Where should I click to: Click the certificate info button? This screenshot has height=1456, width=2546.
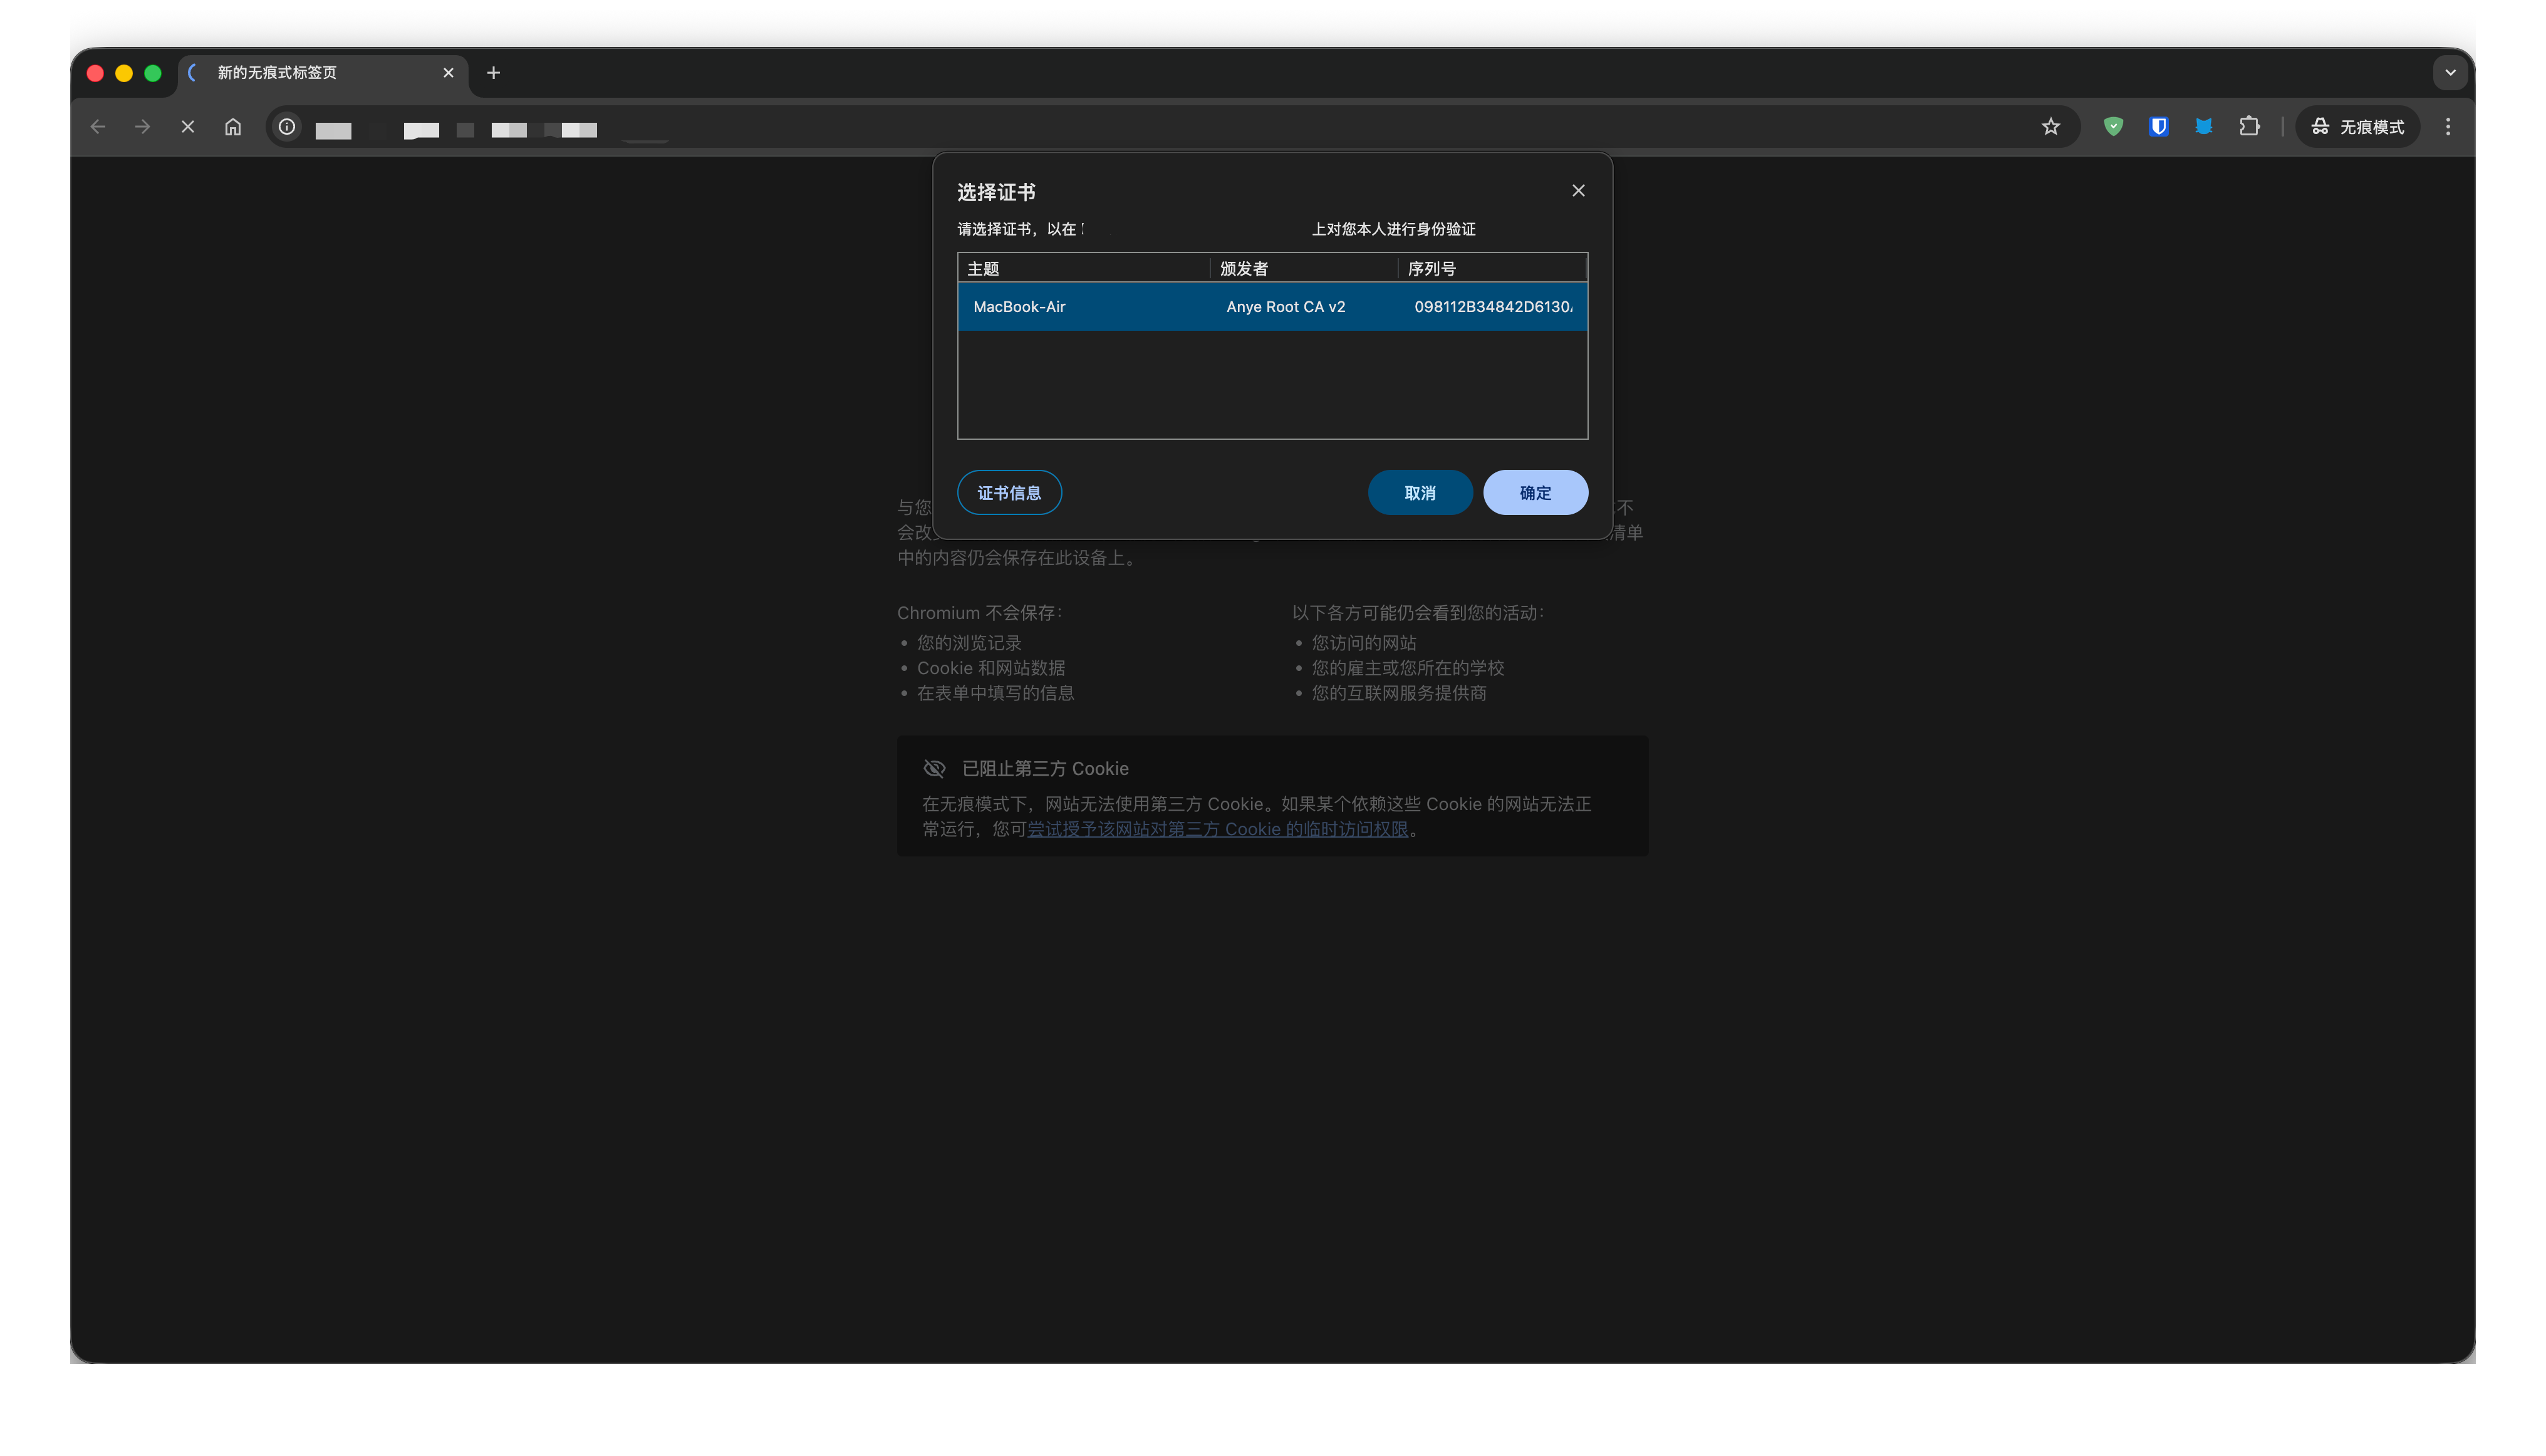tap(1009, 493)
